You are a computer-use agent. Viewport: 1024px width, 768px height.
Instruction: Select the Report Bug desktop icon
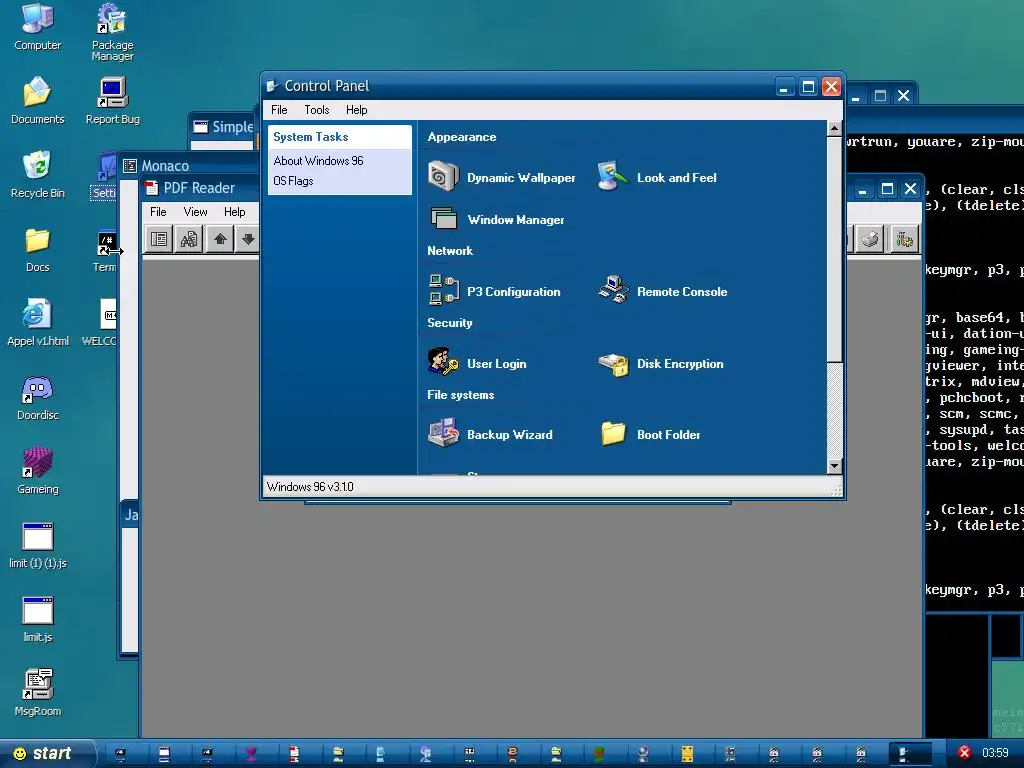pos(112,101)
